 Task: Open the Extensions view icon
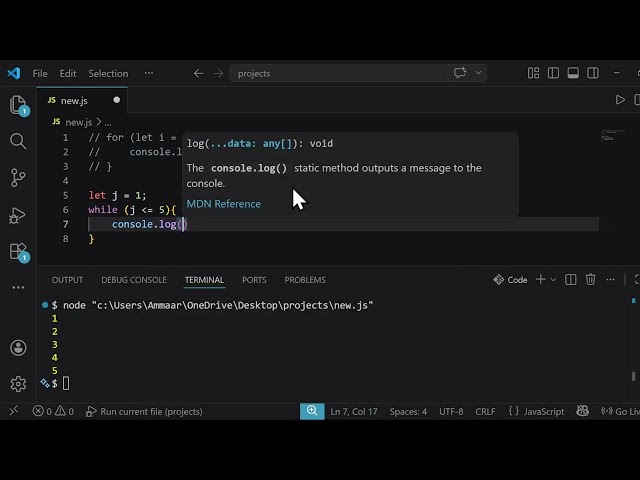point(19,252)
